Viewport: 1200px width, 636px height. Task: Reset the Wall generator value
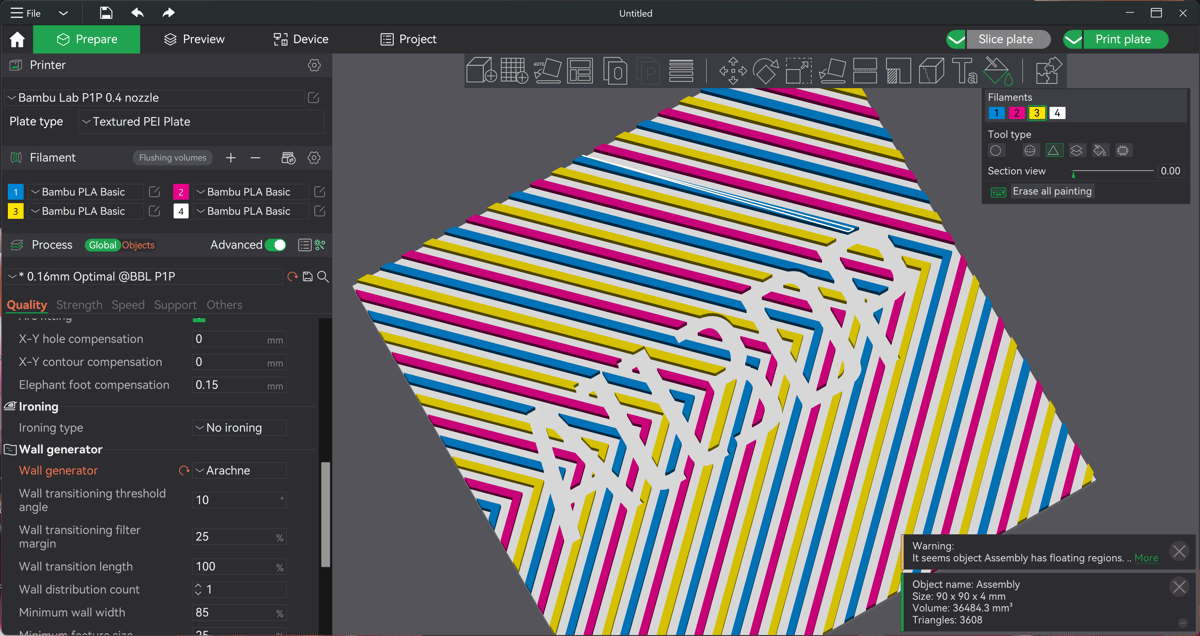(x=184, y=471)
